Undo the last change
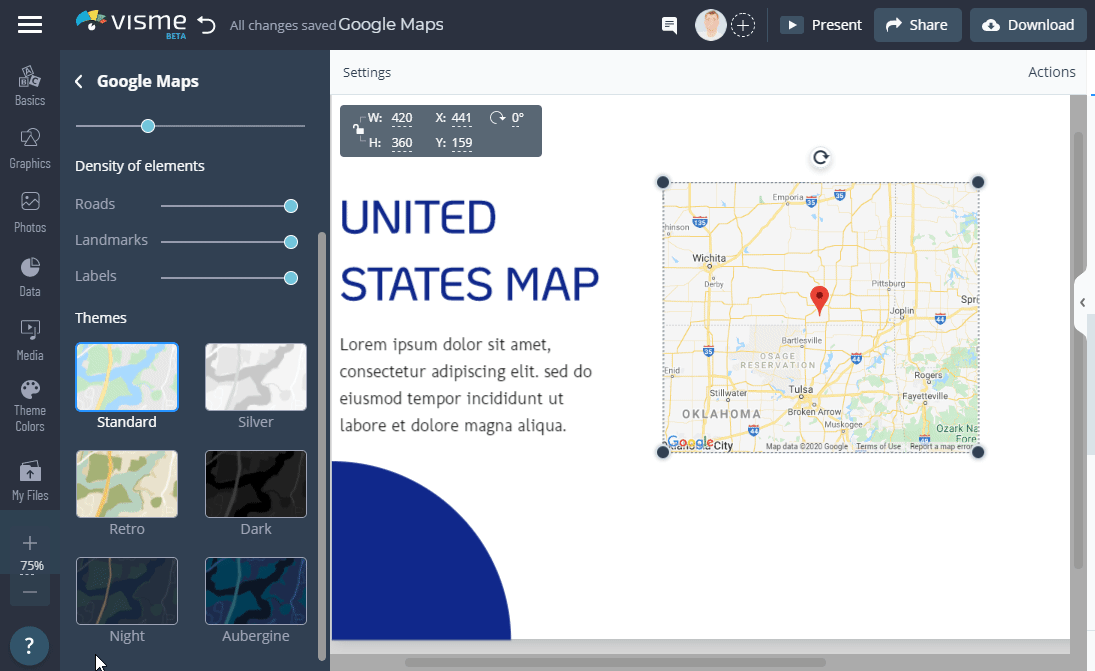 207,25
